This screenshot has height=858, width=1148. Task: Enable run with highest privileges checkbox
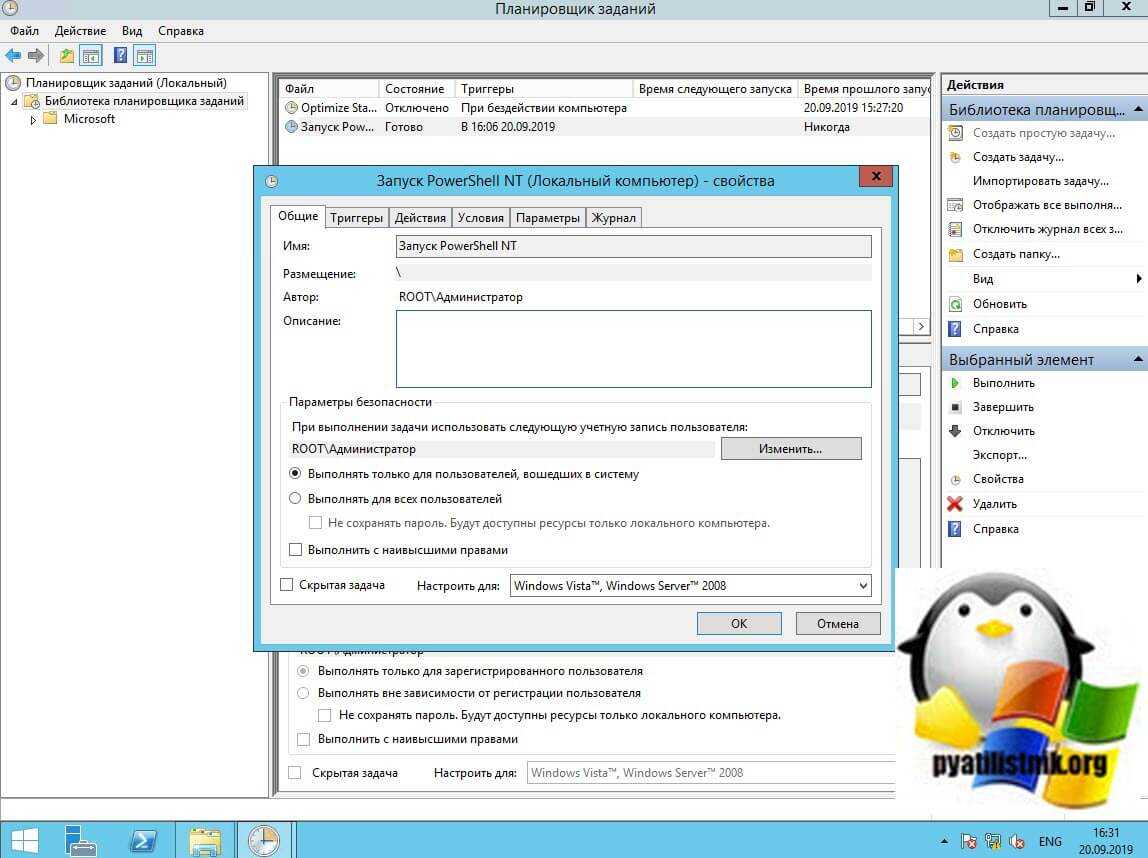pos(295,550)
